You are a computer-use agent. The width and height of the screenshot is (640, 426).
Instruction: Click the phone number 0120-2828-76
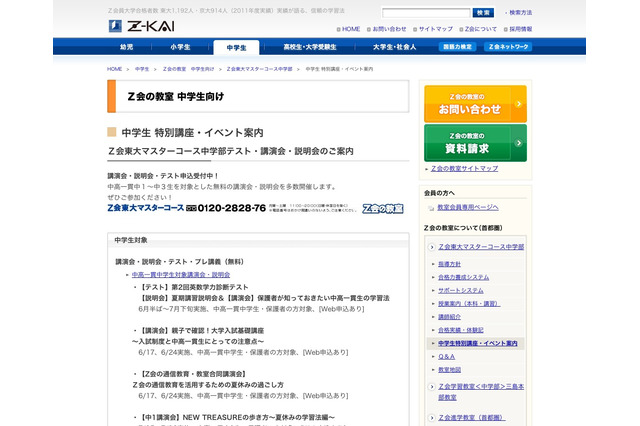coord(231,208)
